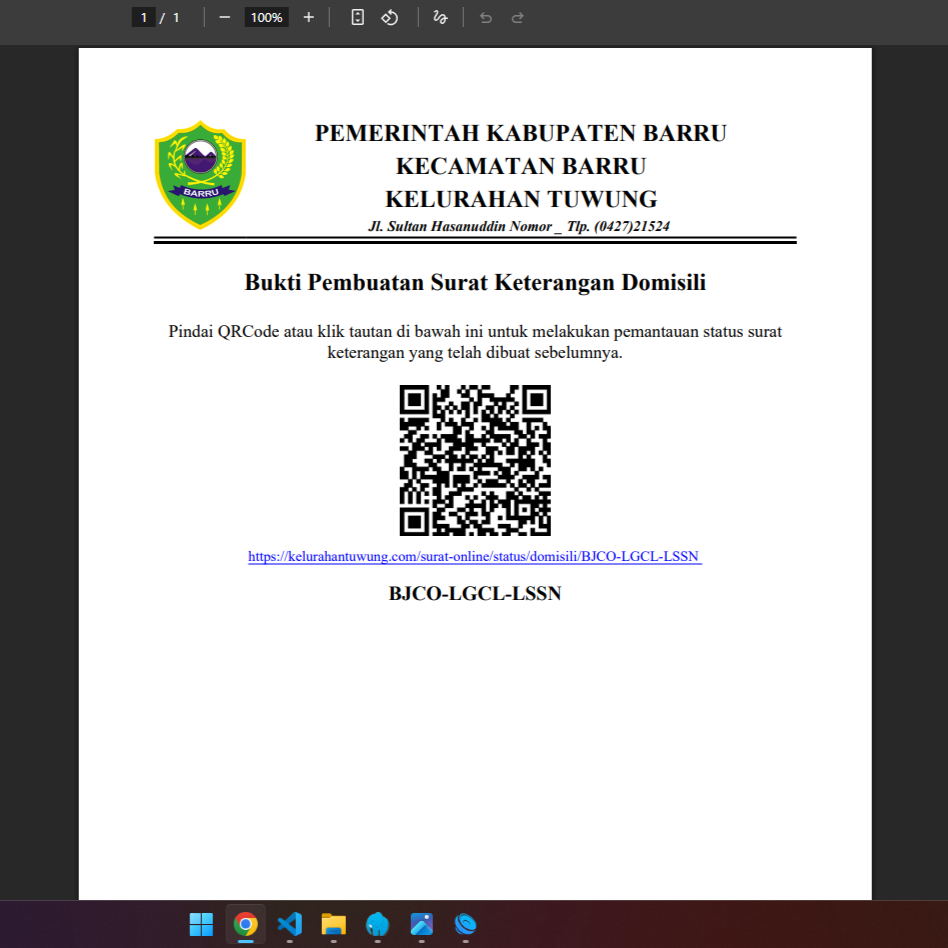
Task: Click the Barru regency logo emblem
Action: [x=200, y=175]
